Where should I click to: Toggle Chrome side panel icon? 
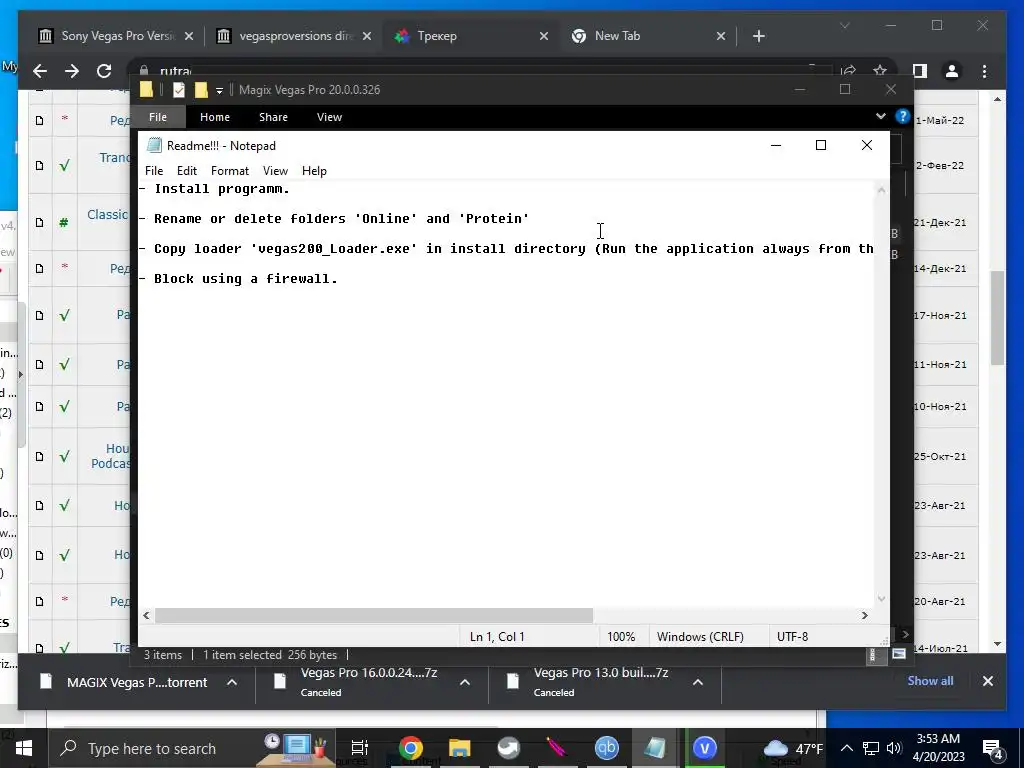point(920,71)
